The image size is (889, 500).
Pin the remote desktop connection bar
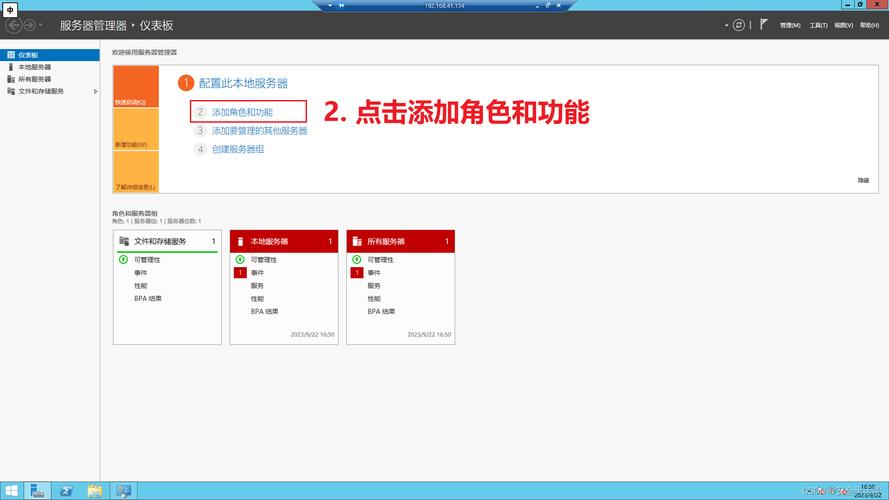pyautogui.click(x=341, y=5)
